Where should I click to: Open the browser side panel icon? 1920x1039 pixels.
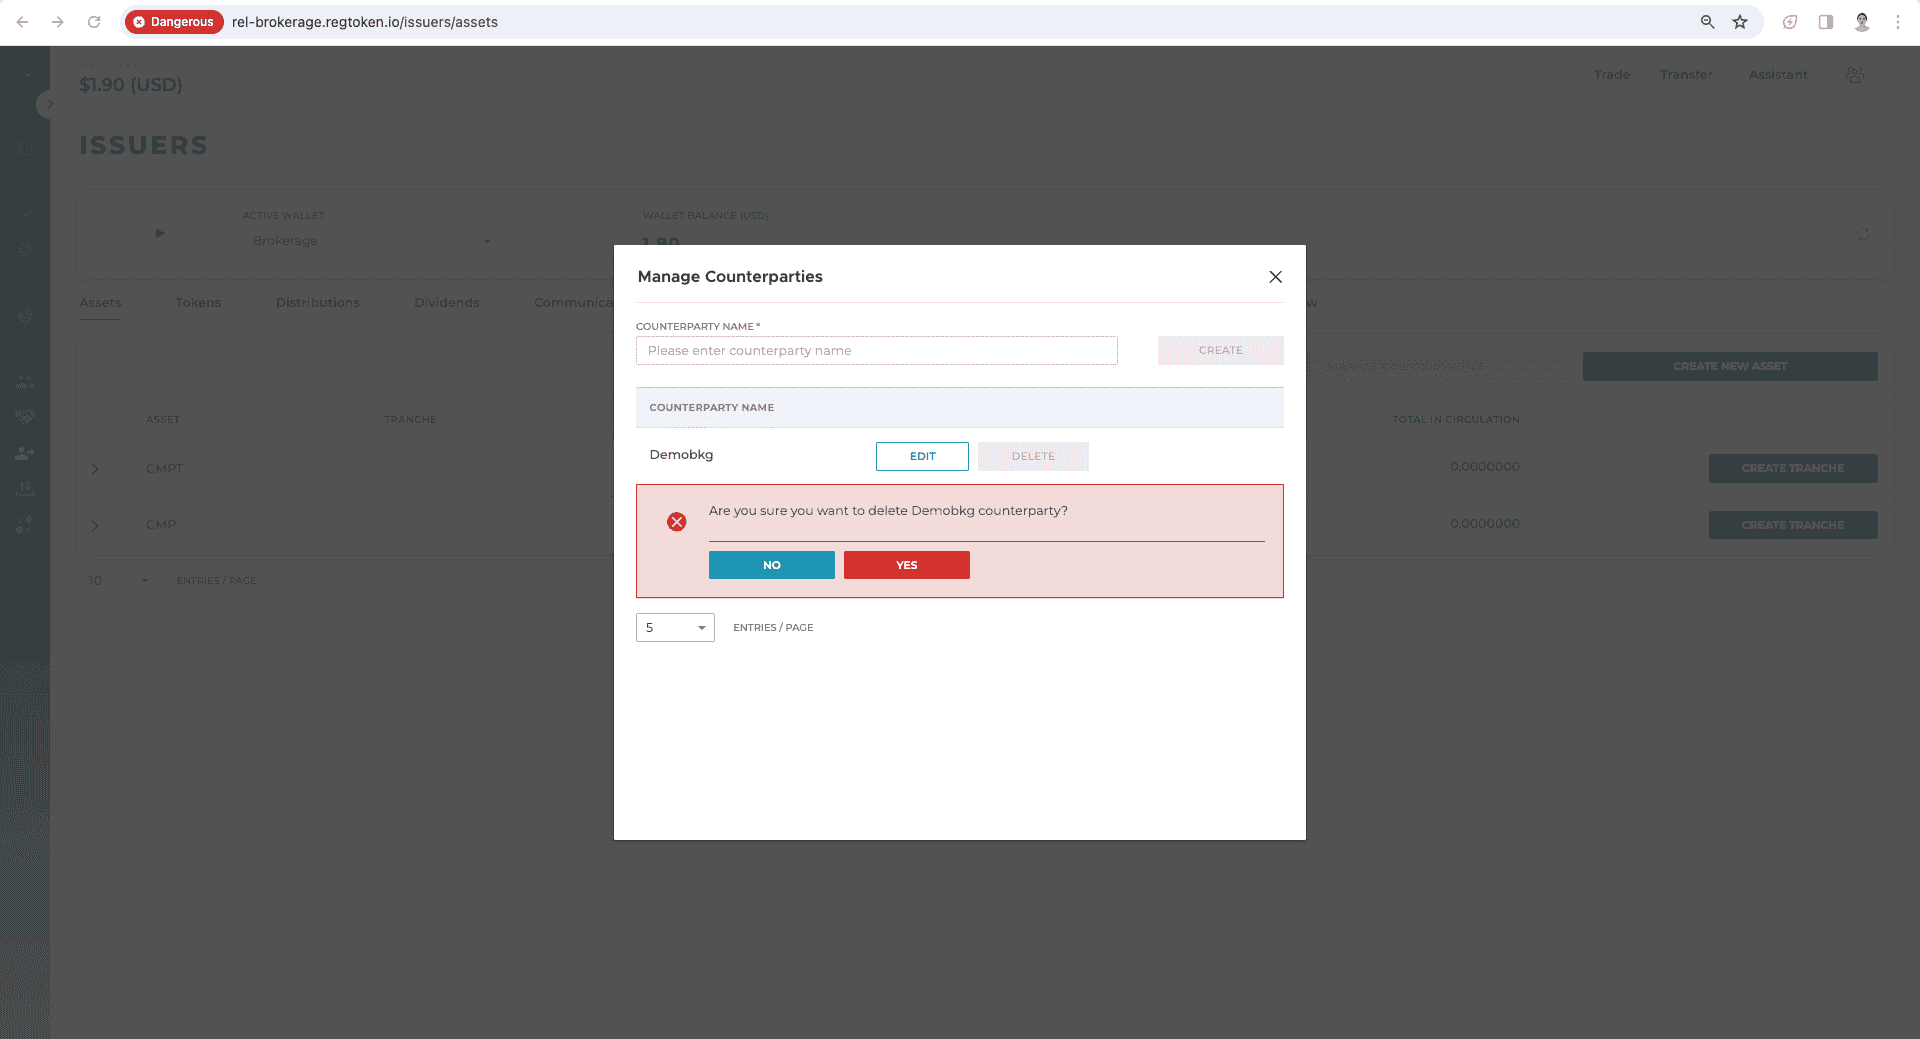point(1826,22)
